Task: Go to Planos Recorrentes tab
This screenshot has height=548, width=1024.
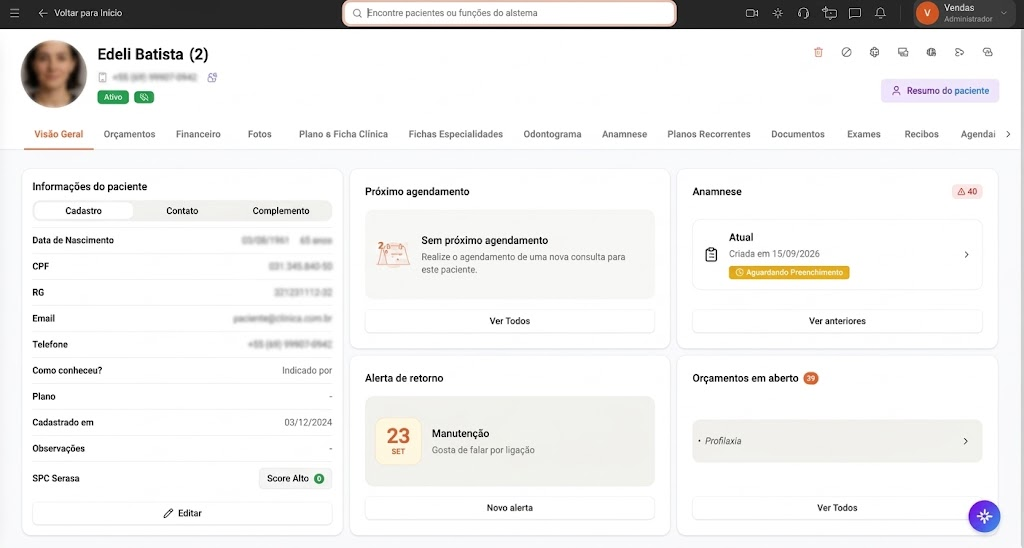Action: tap(709, 134)
